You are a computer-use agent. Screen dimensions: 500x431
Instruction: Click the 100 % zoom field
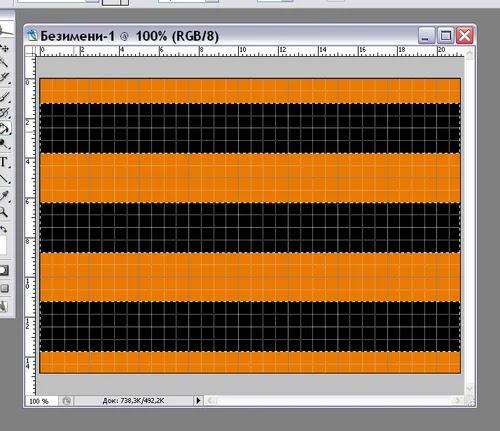pos(42,401)
